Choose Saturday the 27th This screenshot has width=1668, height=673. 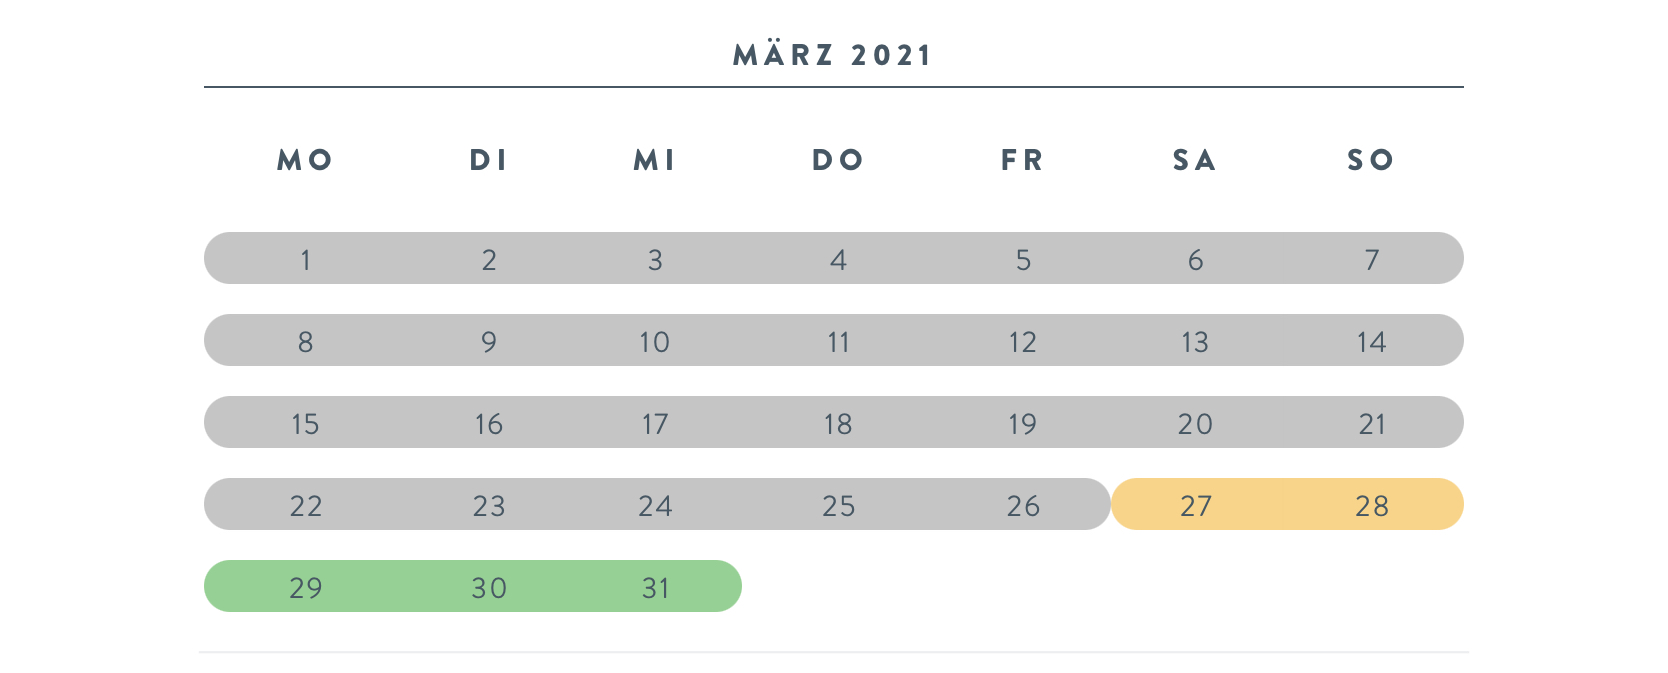[x=1196, y=506]
